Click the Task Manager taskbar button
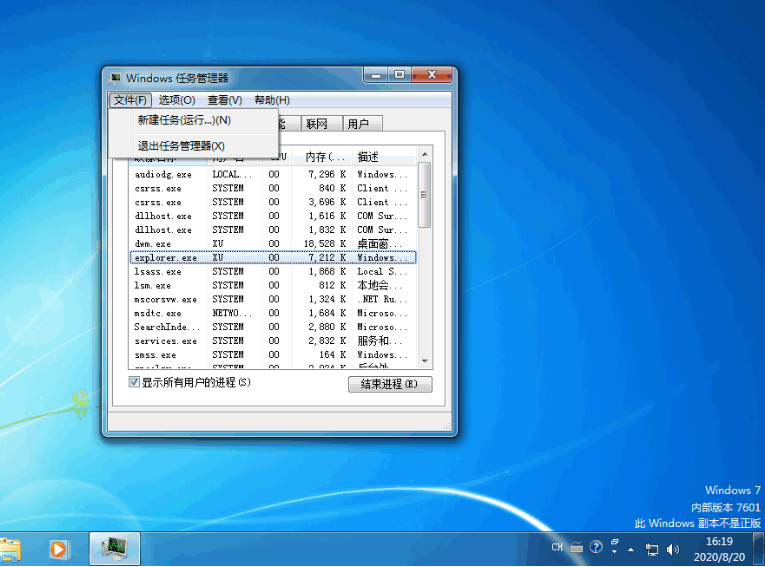The image size is (765, 567). 115,549
